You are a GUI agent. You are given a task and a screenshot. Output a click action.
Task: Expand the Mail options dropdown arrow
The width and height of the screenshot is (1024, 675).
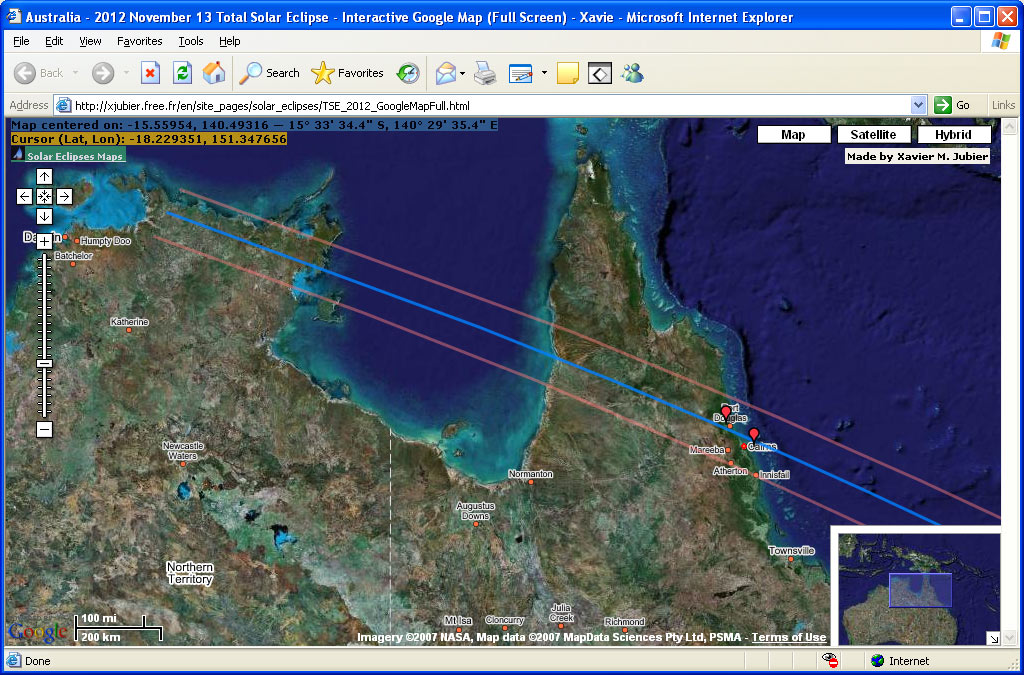[462, 73]
